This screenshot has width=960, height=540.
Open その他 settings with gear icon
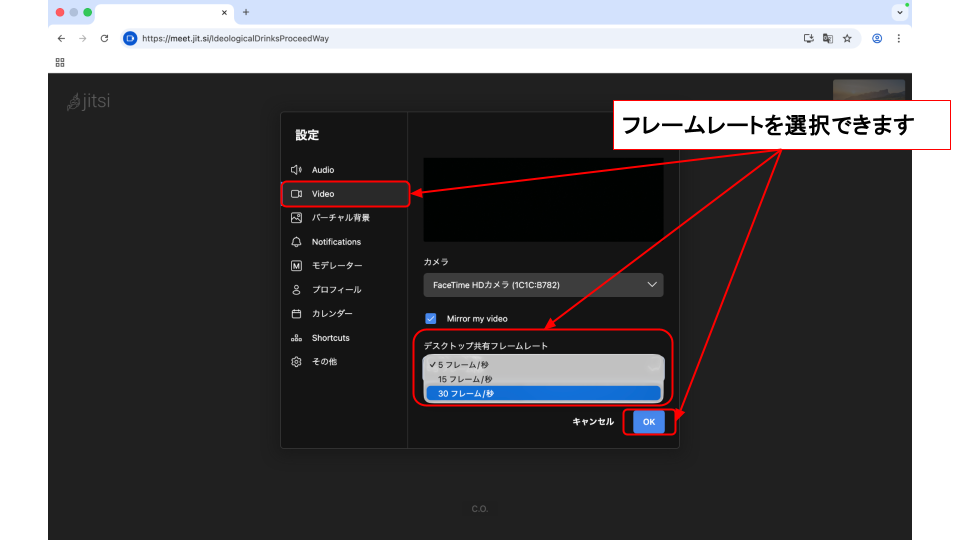coord(296,362)
